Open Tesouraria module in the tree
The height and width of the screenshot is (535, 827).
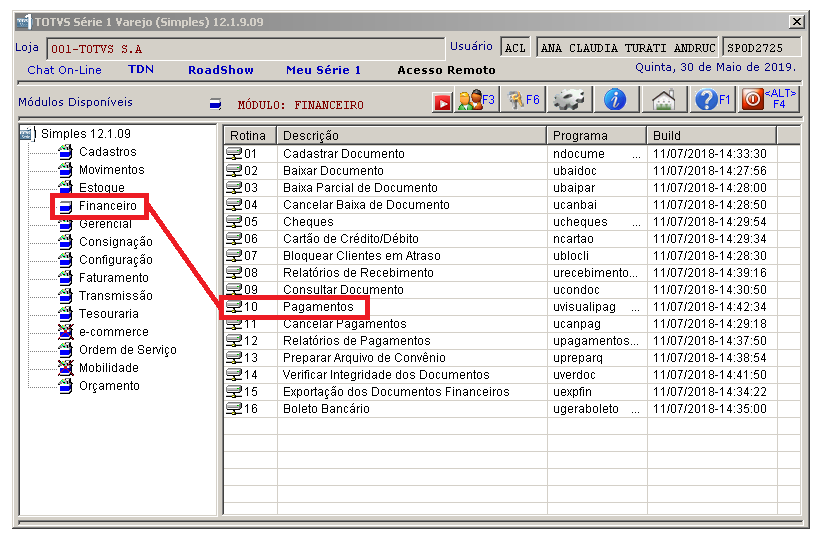(109, 314)
